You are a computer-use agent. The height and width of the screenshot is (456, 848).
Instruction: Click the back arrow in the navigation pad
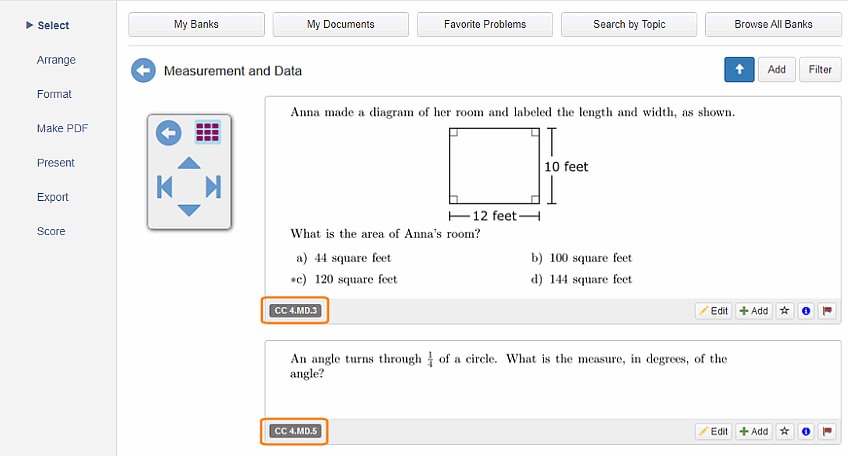click(x=169, y=133)
